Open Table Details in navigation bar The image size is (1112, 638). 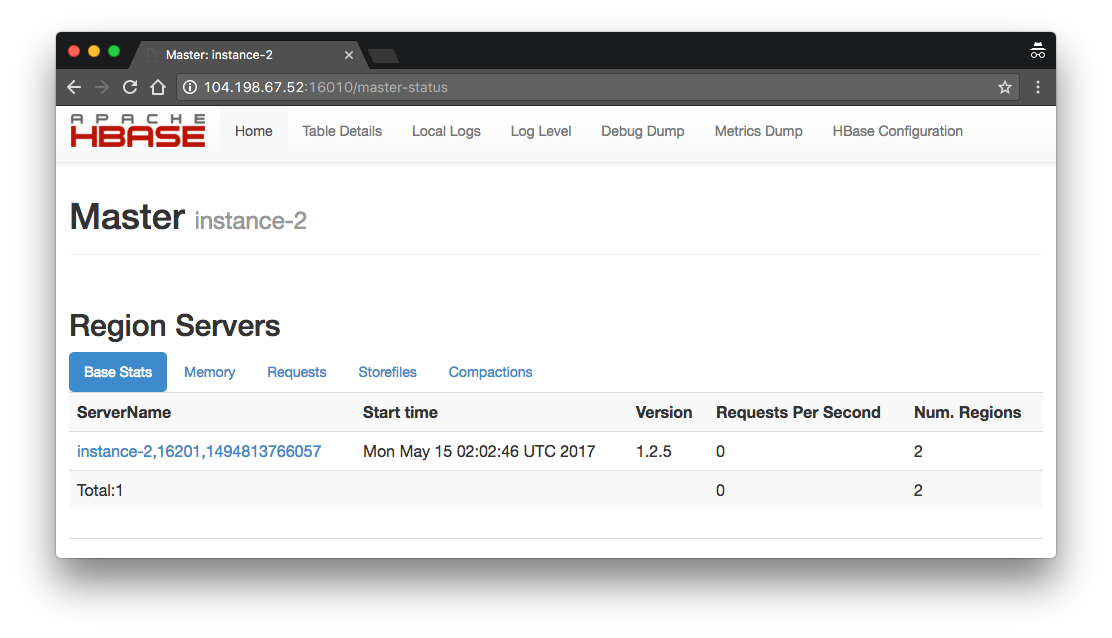click(342, 131)
